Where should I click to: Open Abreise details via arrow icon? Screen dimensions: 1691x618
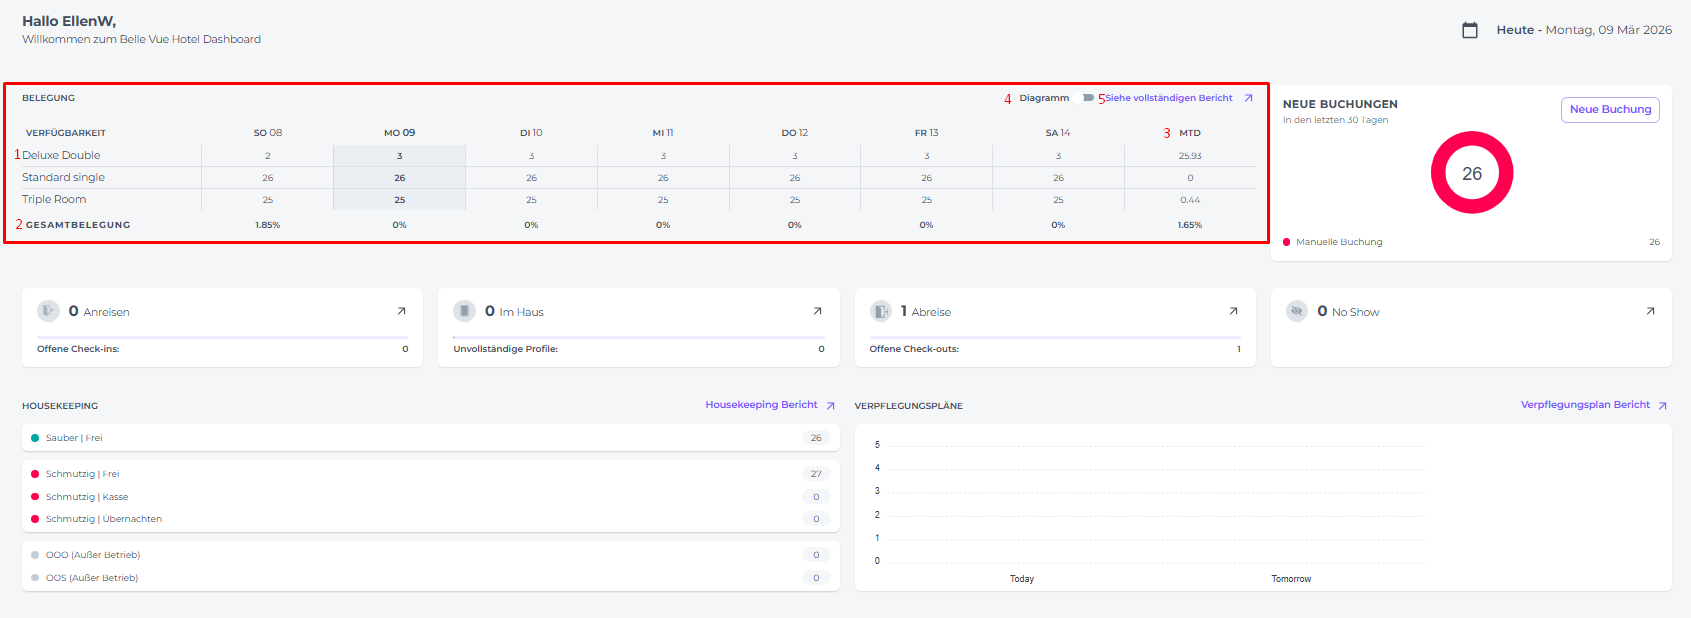[1233, 311]
